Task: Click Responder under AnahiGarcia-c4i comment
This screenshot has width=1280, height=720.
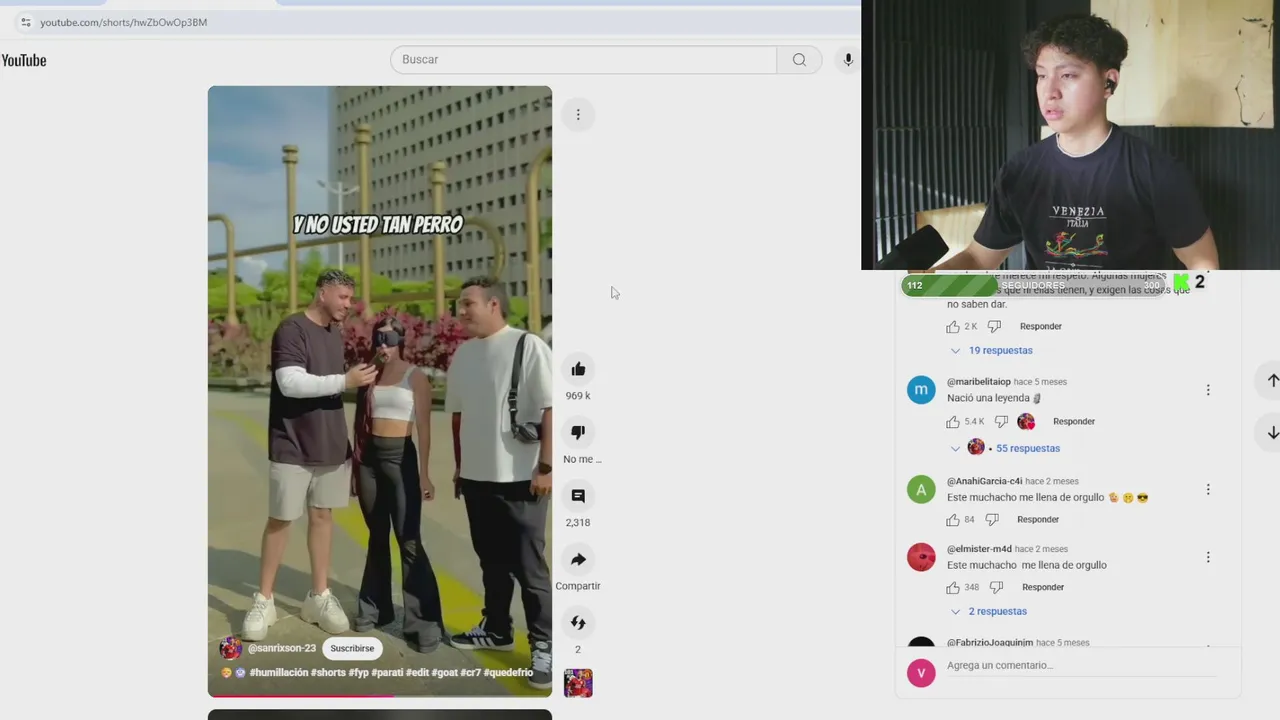Action: pos(1038,520)
